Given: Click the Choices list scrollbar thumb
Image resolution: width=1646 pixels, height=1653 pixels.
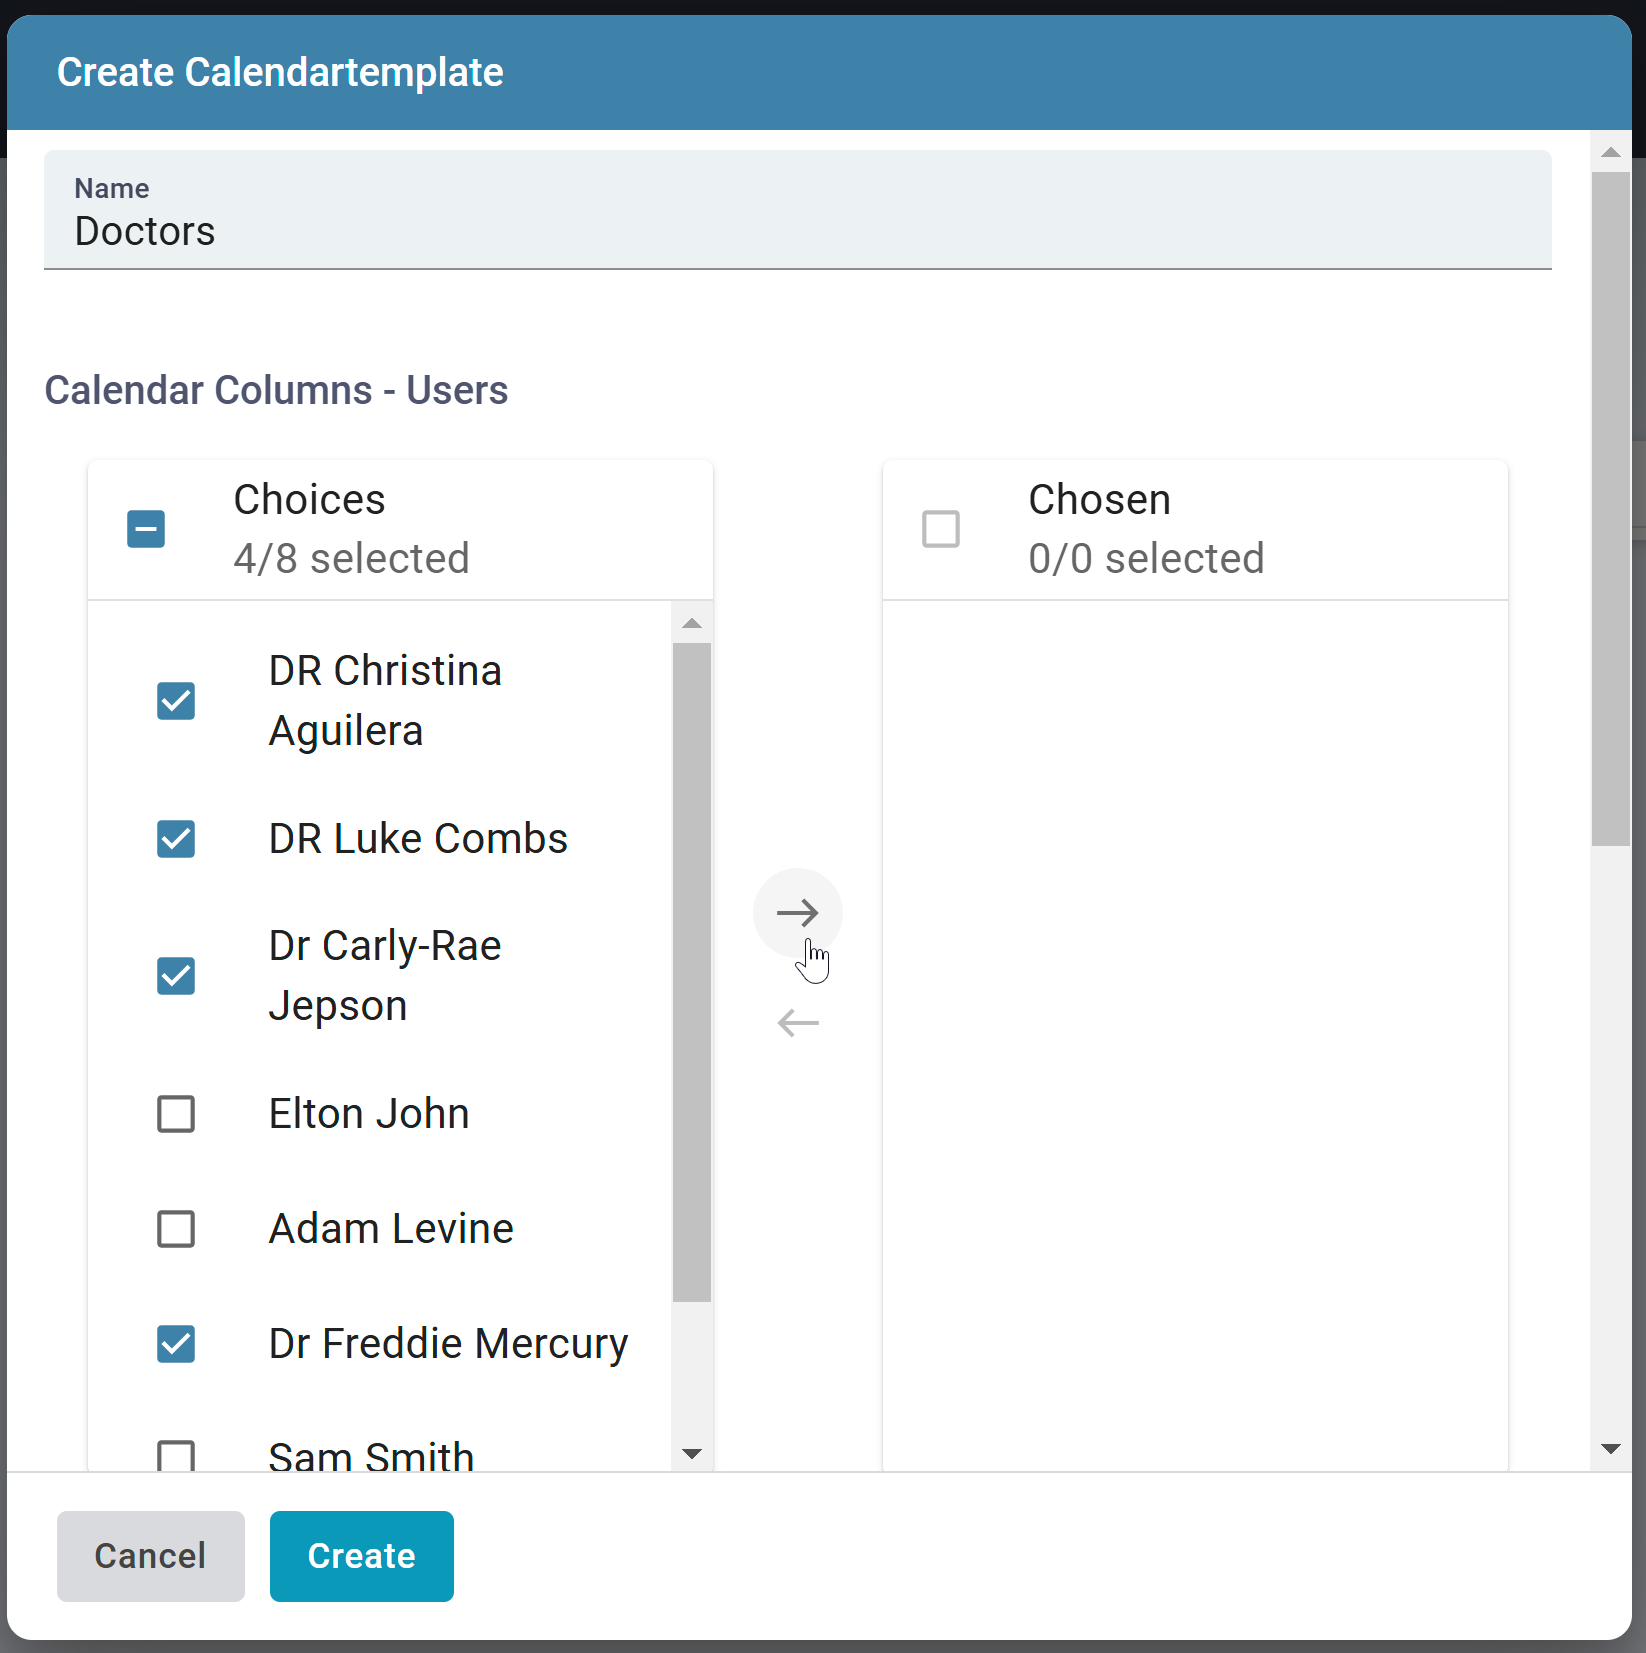Looking at the screenshot, I should 691,970.
